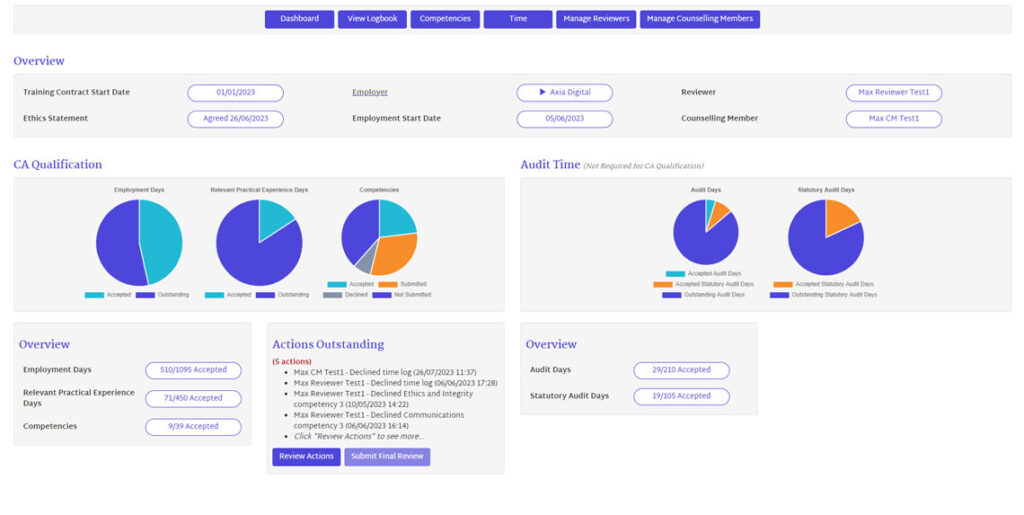Click the Submitted orange legend swatch
The image size is (1024, 515).
(388, 284)
